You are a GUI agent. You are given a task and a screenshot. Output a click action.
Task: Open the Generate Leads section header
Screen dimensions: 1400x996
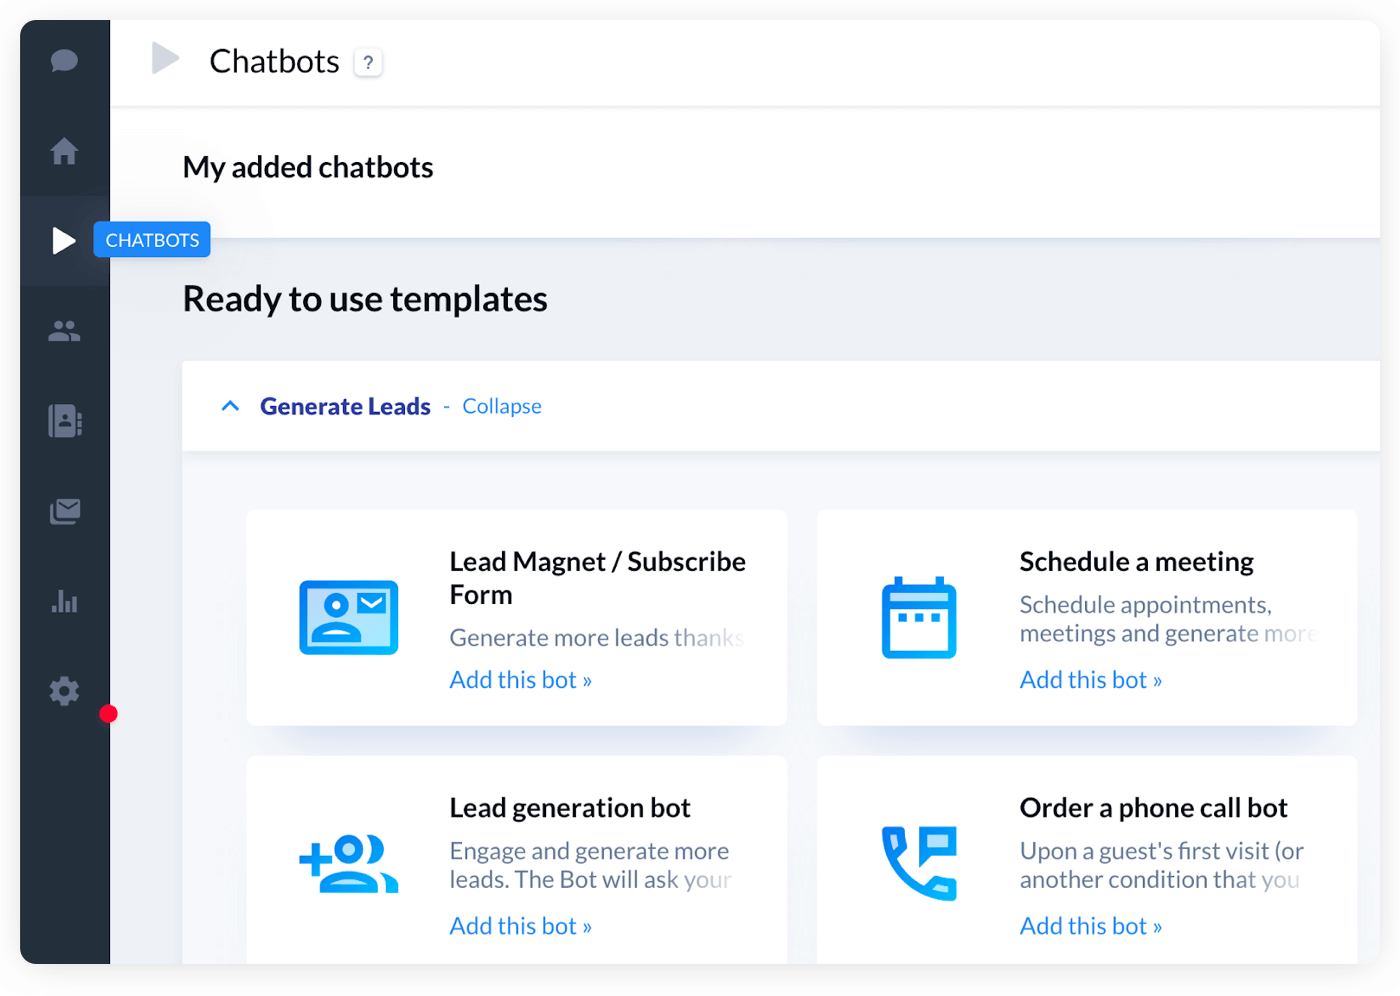[345, 406]
